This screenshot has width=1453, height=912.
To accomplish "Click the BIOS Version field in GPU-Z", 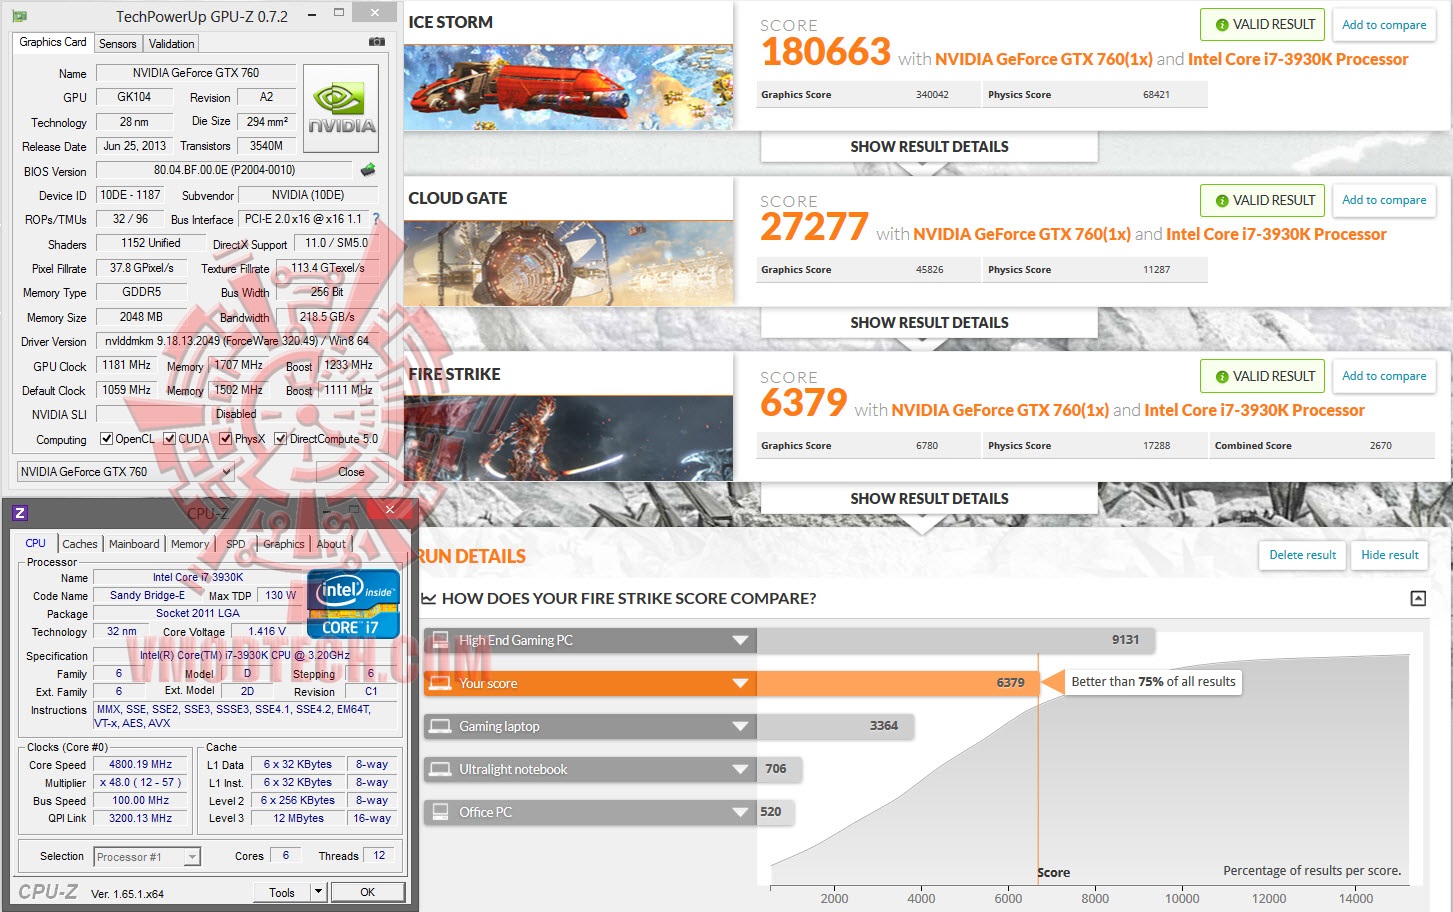I will 225,170.
